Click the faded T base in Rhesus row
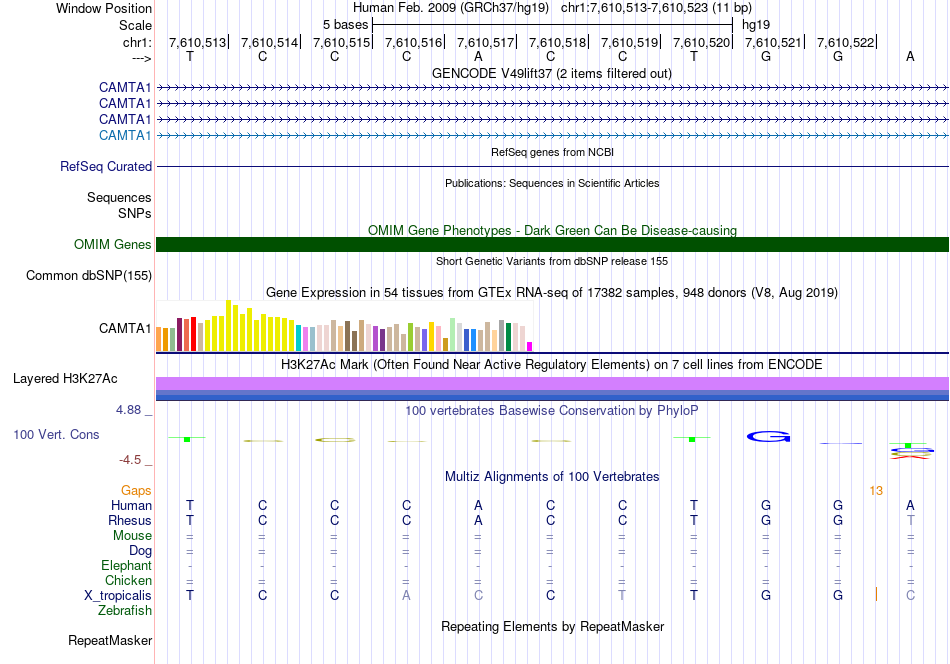Image resolution: width=950 pixels, height=664 pixels. coord(910,520)
